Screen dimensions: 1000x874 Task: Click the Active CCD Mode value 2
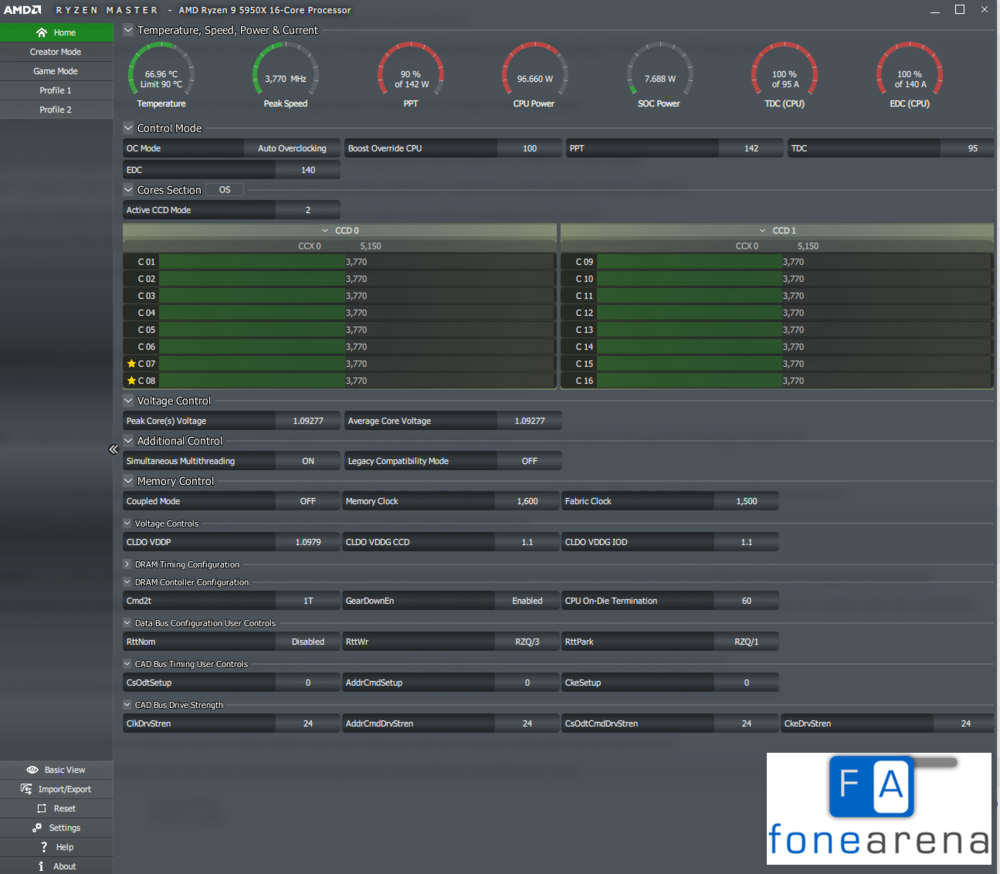tap(308, 210)
